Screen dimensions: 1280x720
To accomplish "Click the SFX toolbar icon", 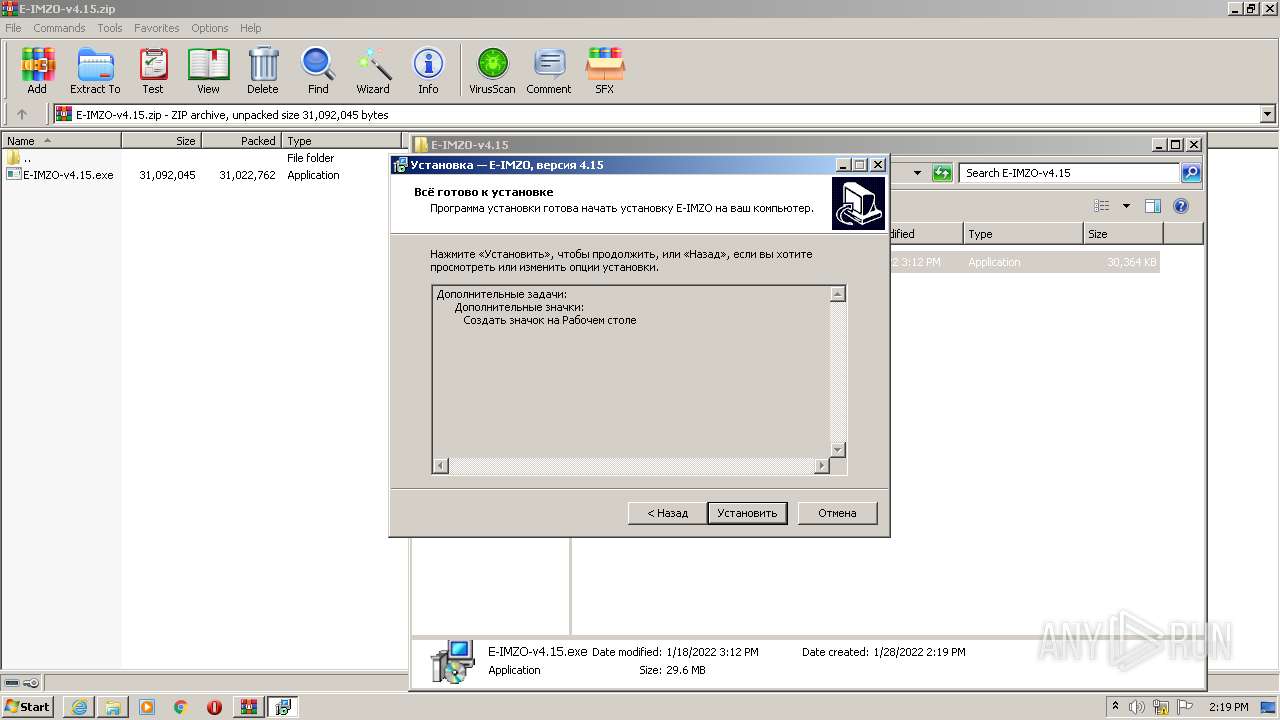I will click(605, 65).
